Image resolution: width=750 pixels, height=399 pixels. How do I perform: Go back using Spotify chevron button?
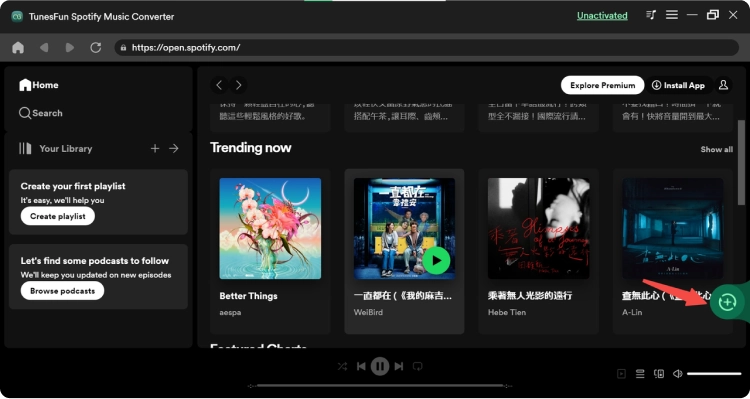point(219,85)
